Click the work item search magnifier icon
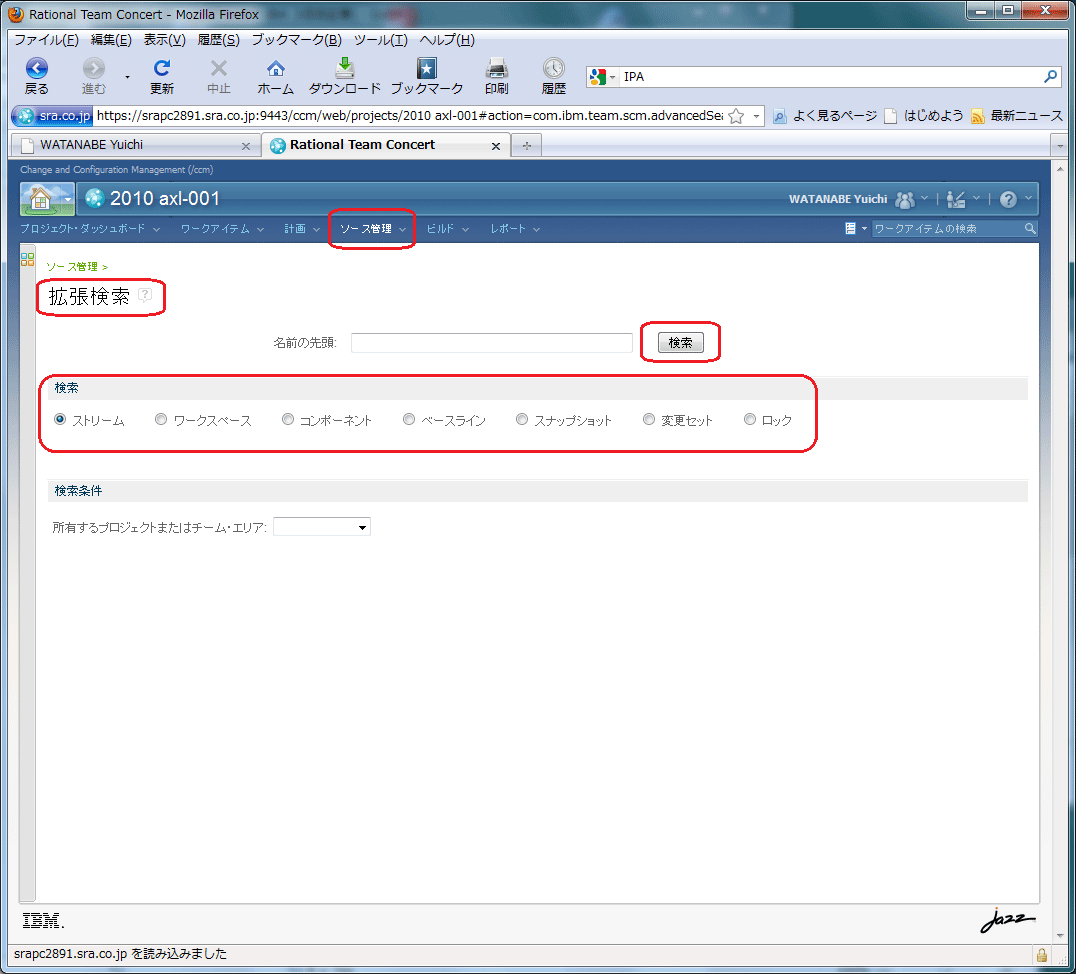The image size is (1076, 974). pos(1029,229)
